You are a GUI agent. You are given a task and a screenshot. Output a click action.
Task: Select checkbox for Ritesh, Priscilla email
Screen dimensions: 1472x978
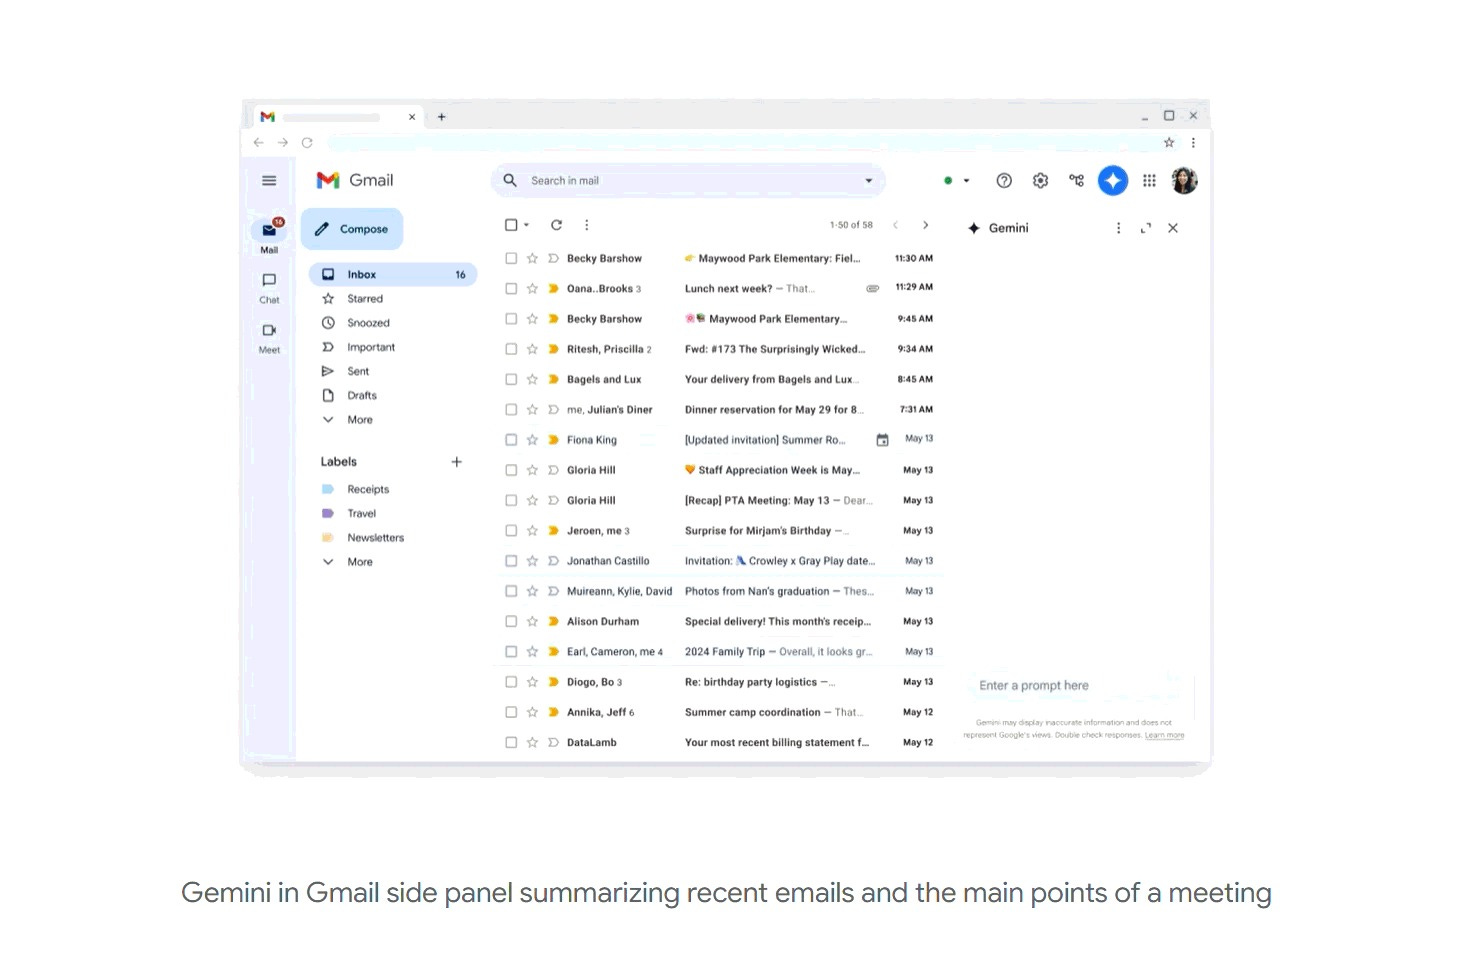coord(511,349)
